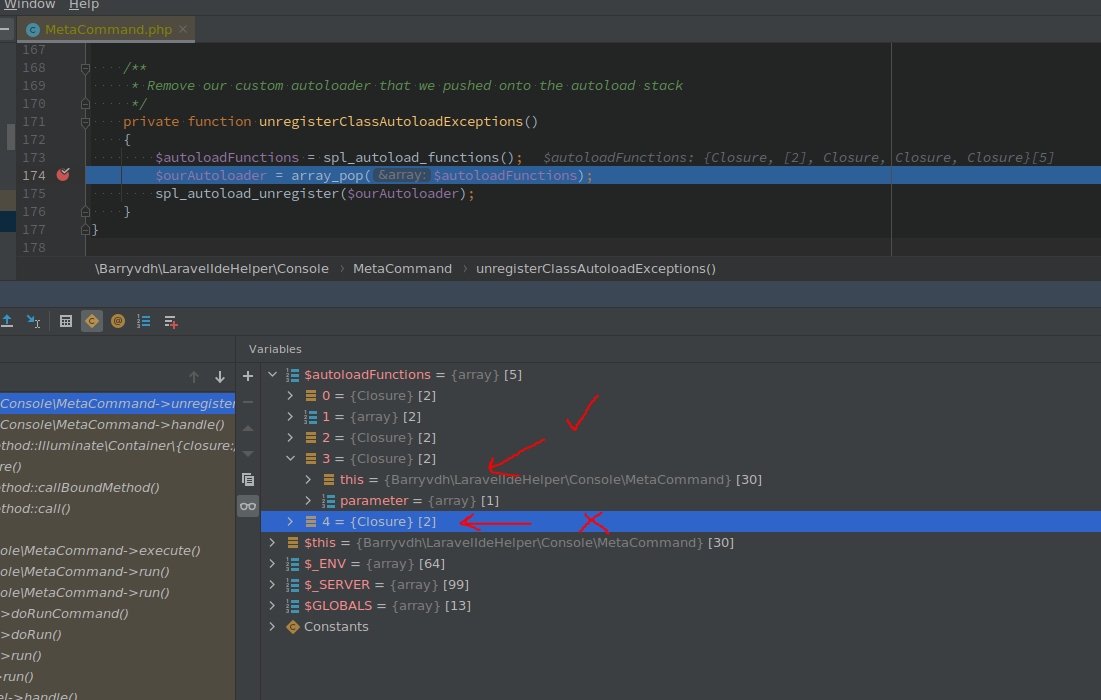Viewport: 1101px width, 700px height.
Task: Click the Run to Cursor icon
Action: point(33,321)
